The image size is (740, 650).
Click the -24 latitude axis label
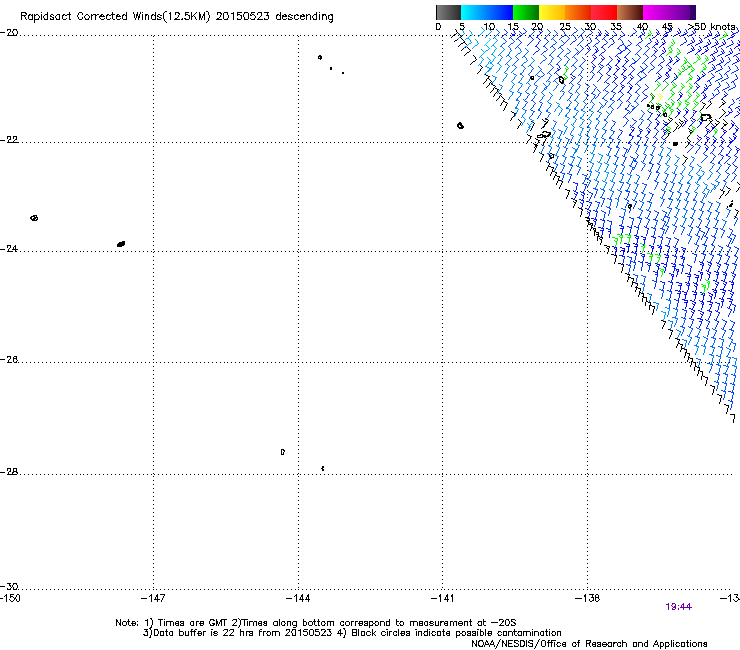pyautogui.click(x=9, y=249)
